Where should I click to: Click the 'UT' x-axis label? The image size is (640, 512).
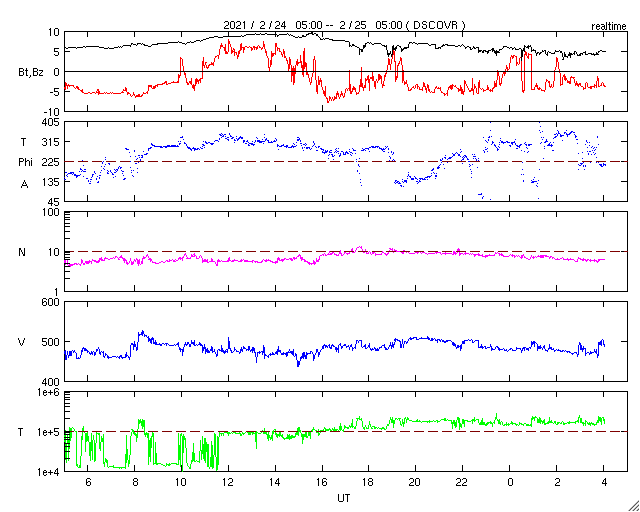(343, 498)
